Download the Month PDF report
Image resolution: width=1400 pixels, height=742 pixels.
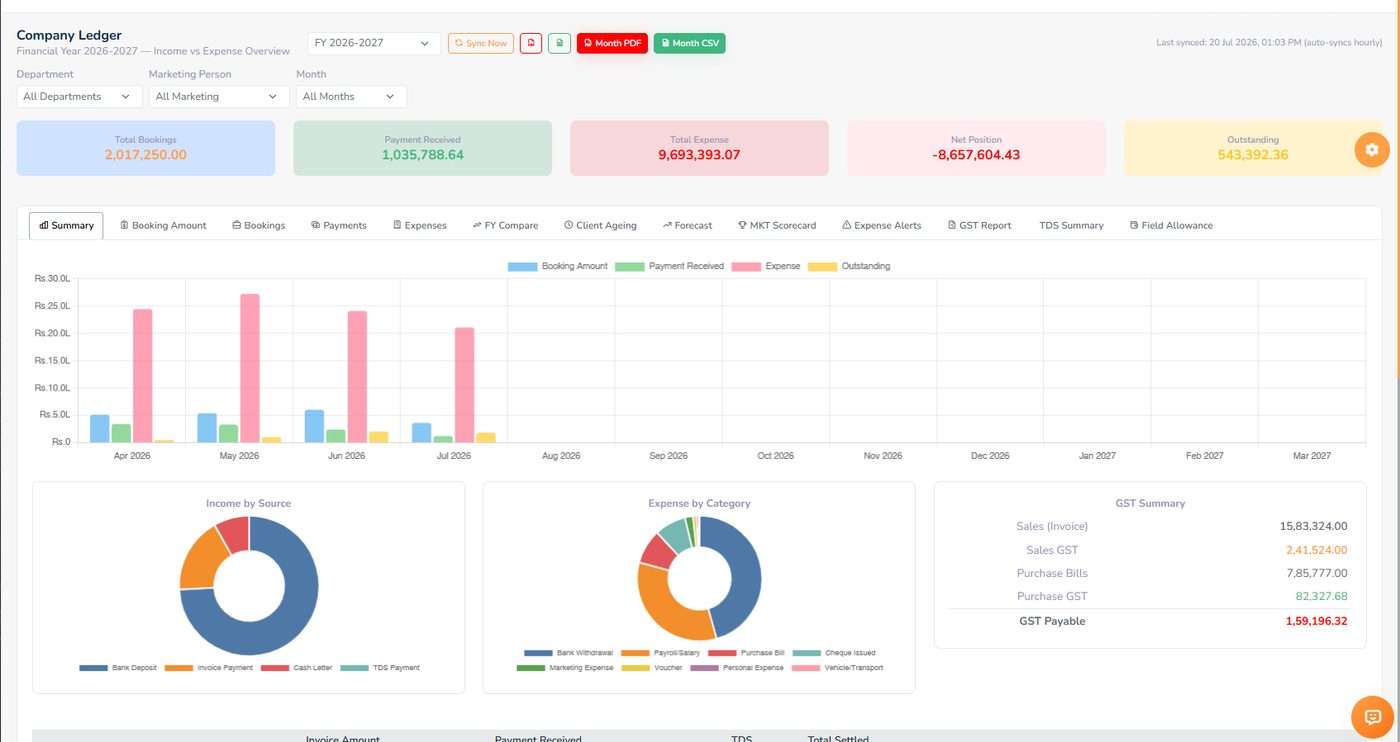coord(612,43)
